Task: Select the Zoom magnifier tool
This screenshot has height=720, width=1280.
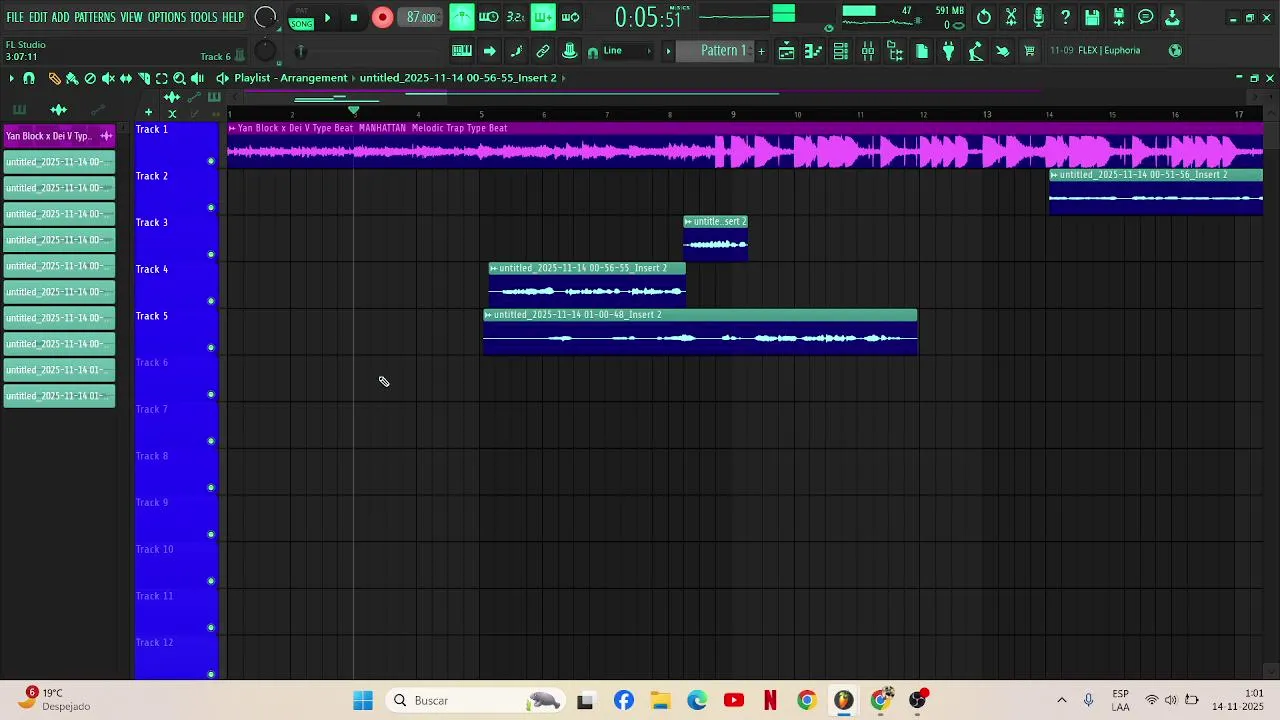Action: click(180, 78)
